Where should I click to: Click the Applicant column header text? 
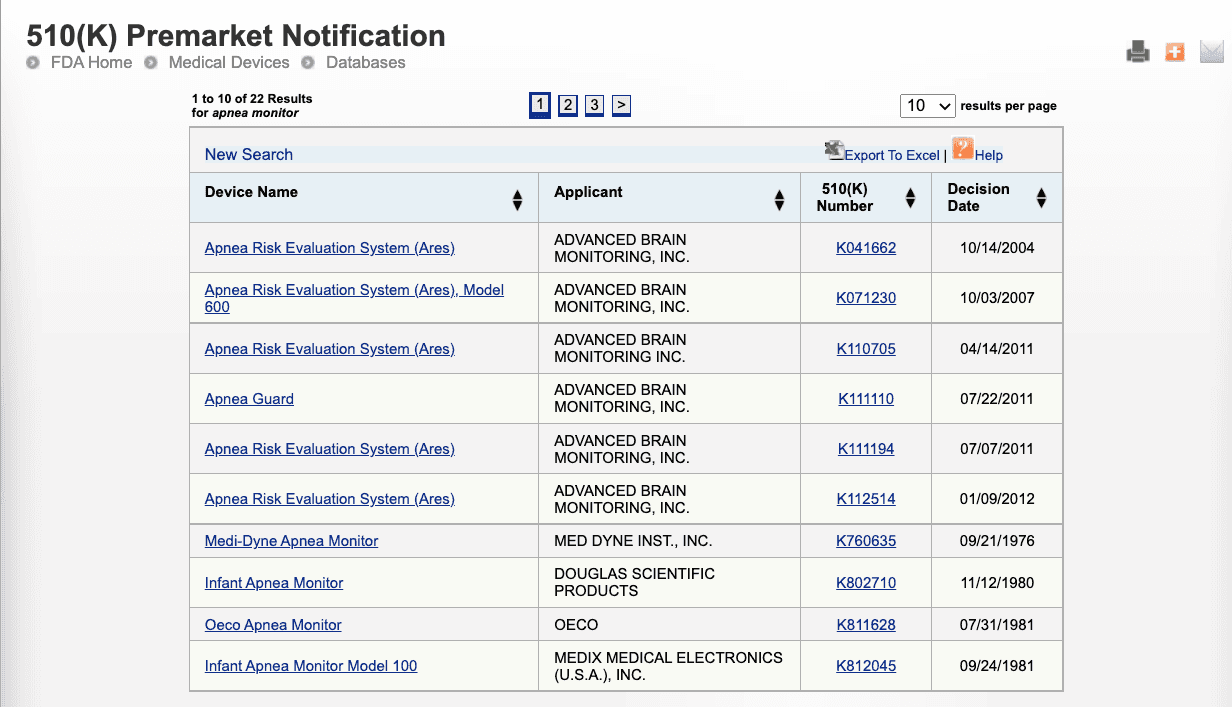coord(588,192)
